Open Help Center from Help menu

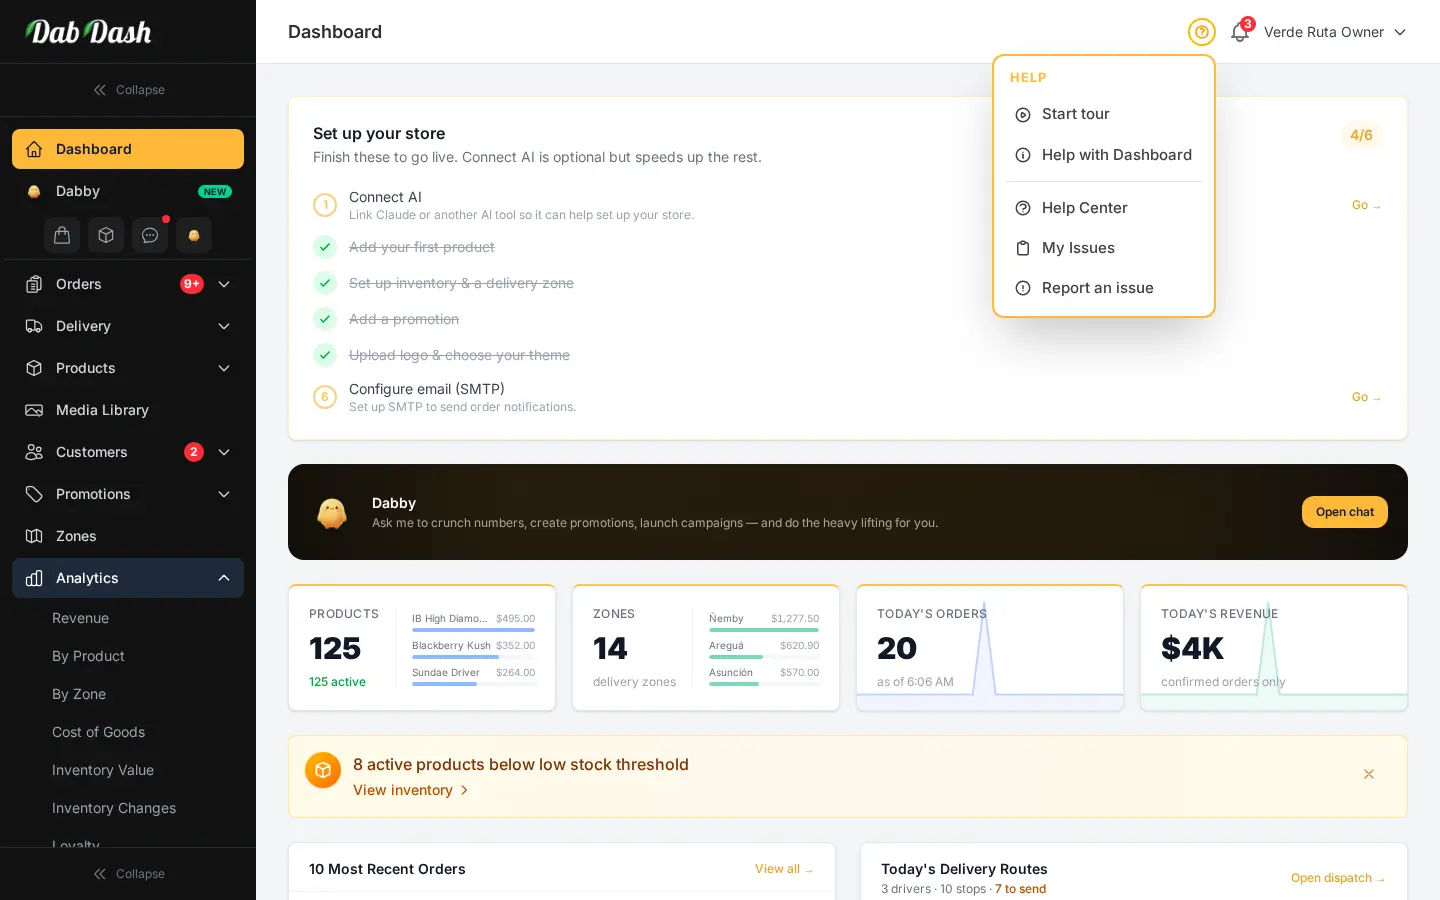(x=1104, y=208)
